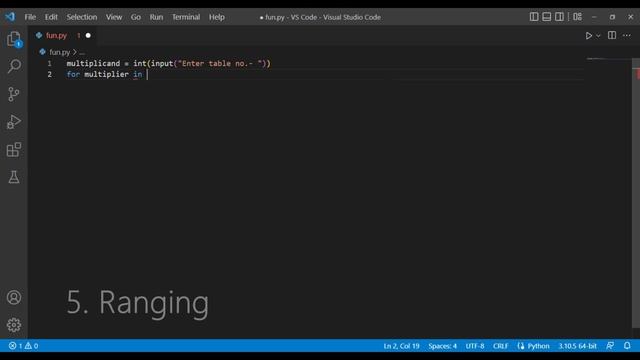Open the Explorer view in activity bar
This screenshot has width=640, height=360.
click(x=14, y=40)
